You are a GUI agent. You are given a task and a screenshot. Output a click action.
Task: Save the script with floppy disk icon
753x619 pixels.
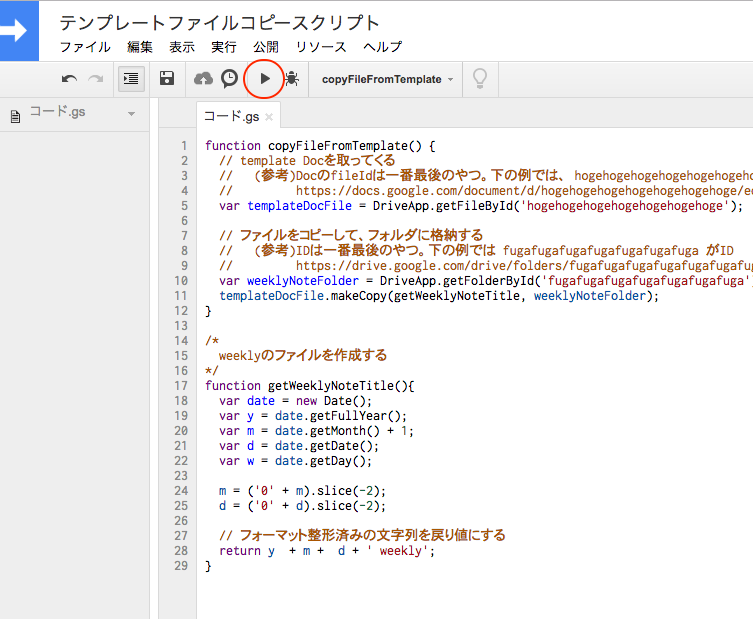[167, 78]
